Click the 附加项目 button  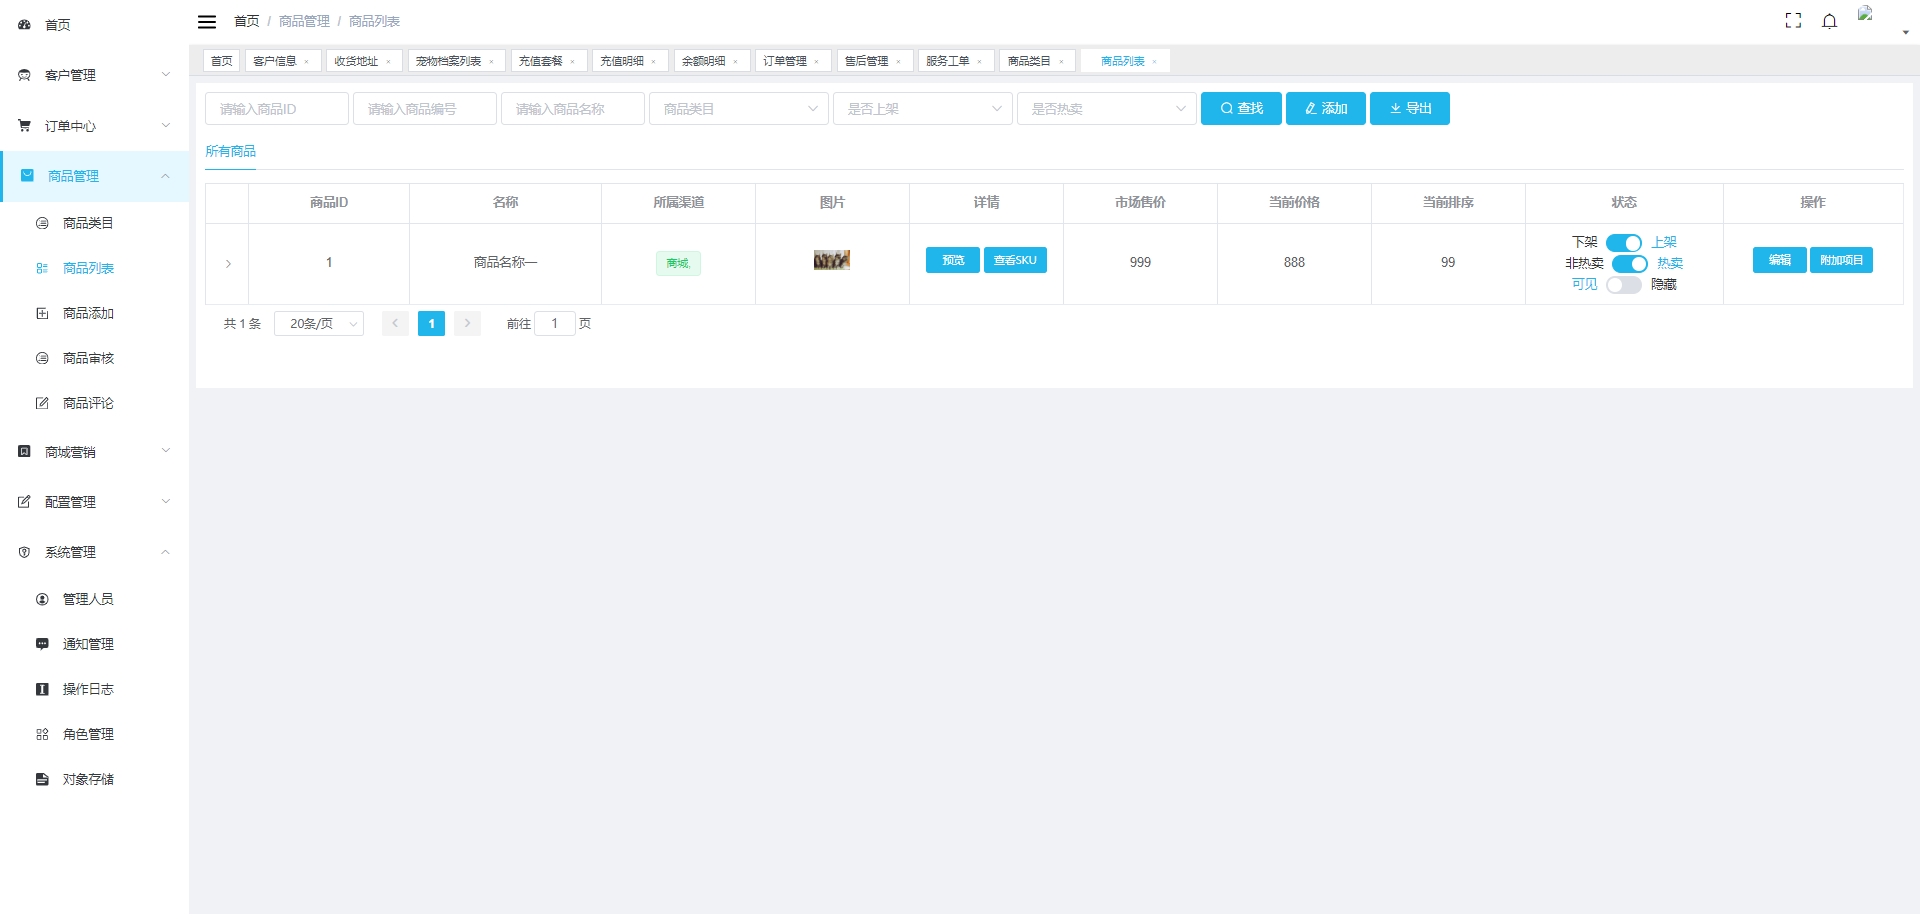click(x=1841, y=260)
